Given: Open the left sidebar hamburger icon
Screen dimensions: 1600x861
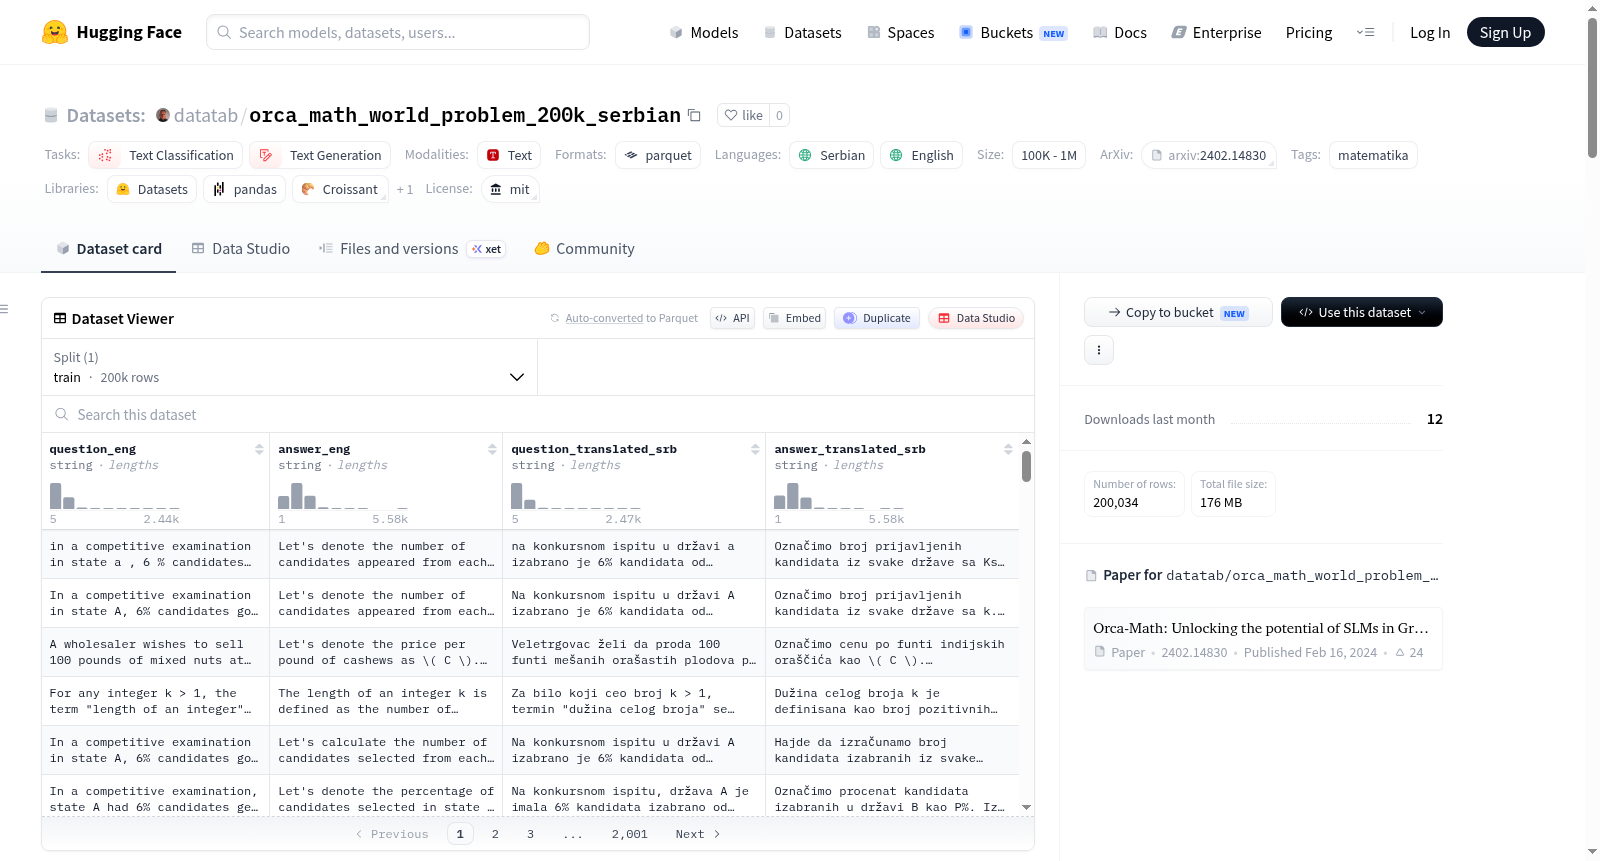Looking at the screenshot, I should tap(4, 309).
